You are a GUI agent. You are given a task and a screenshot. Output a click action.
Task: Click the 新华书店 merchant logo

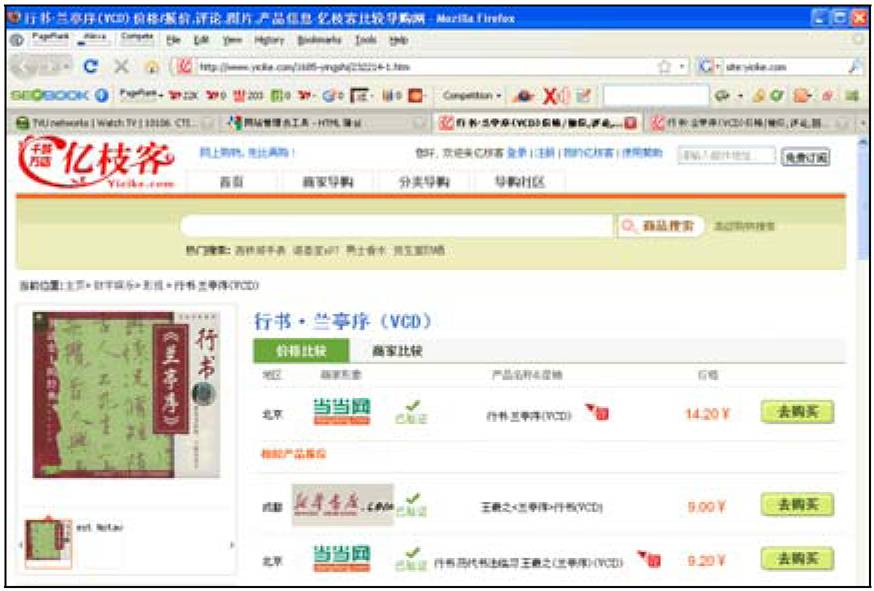click(343, 505)
